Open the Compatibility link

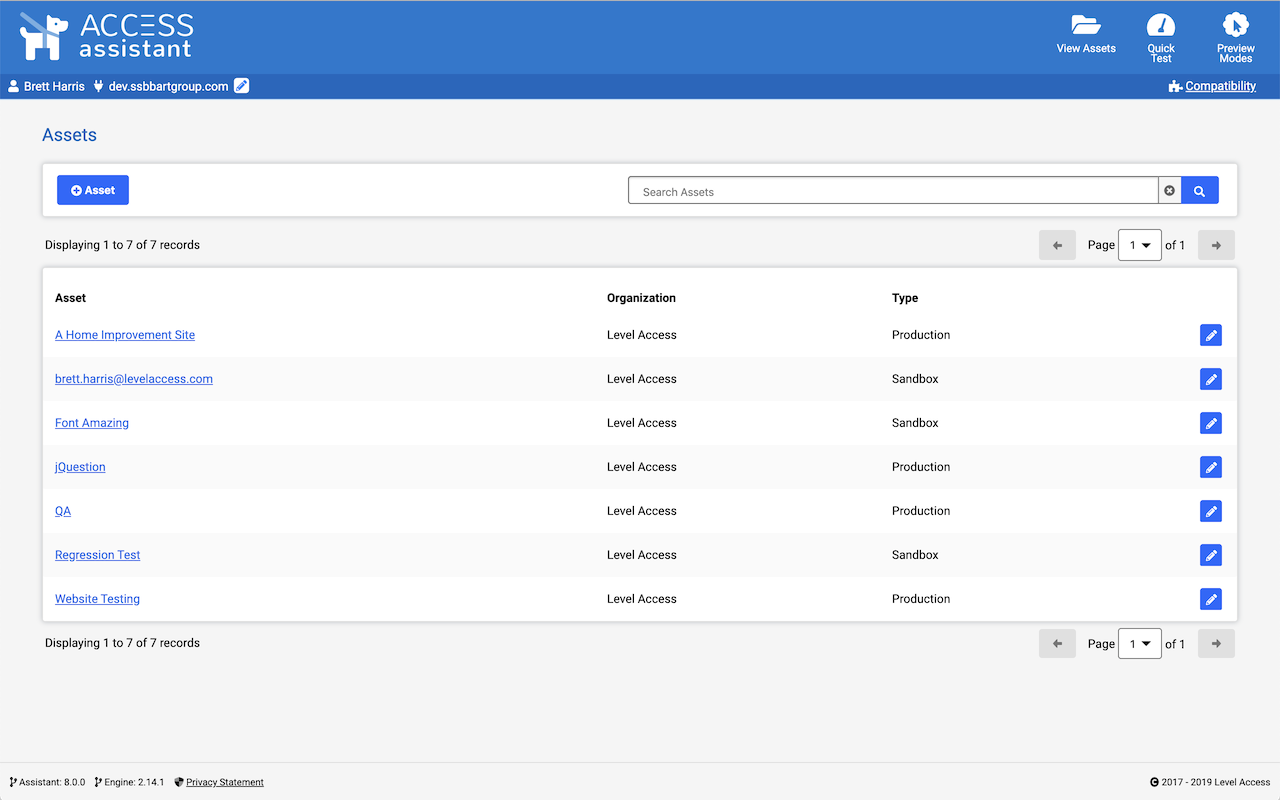pos(1220,86)
